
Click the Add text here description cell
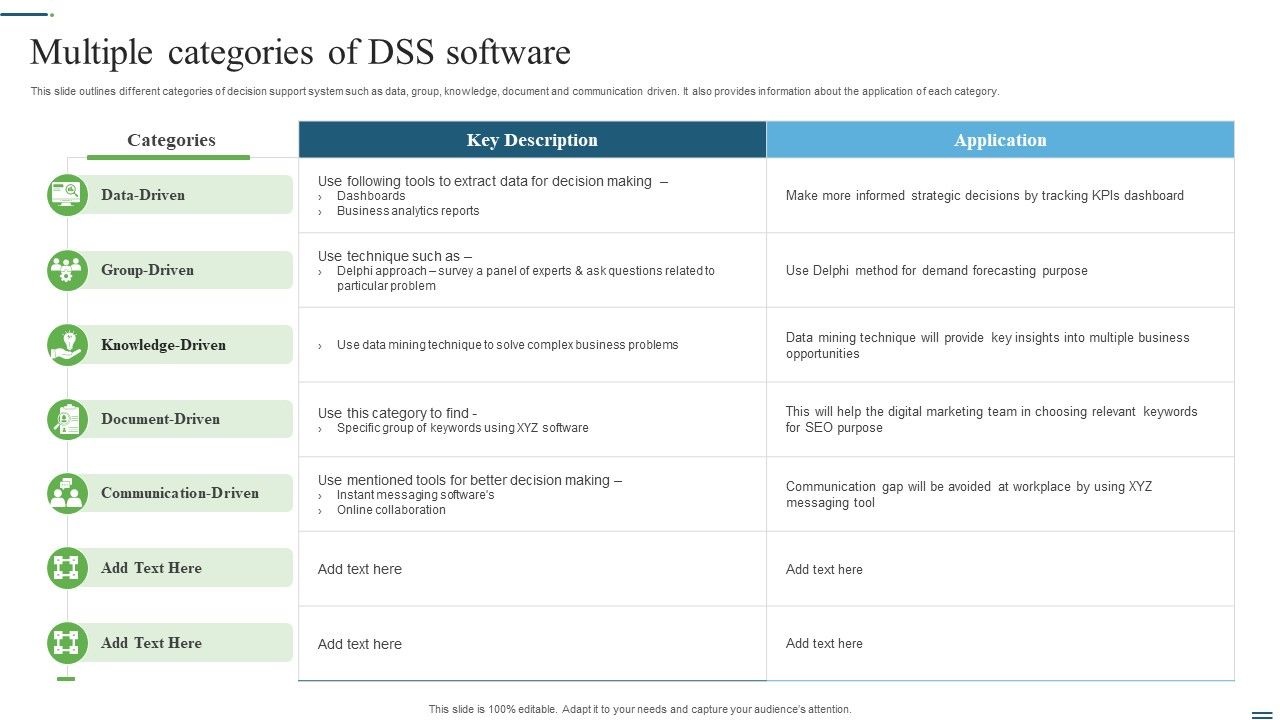point(359,568)
